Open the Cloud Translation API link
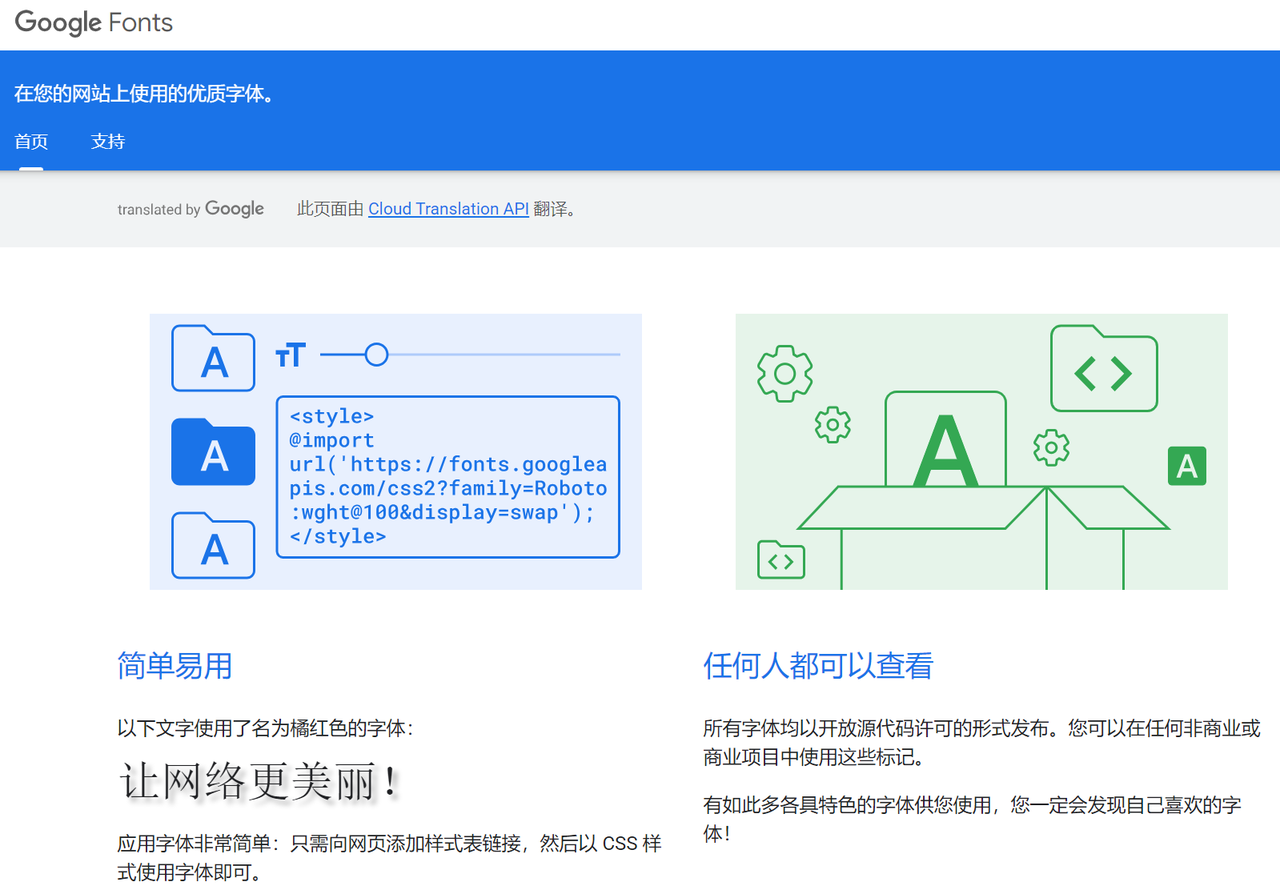This screenshot has height=886, width=1280. point(448,209)
